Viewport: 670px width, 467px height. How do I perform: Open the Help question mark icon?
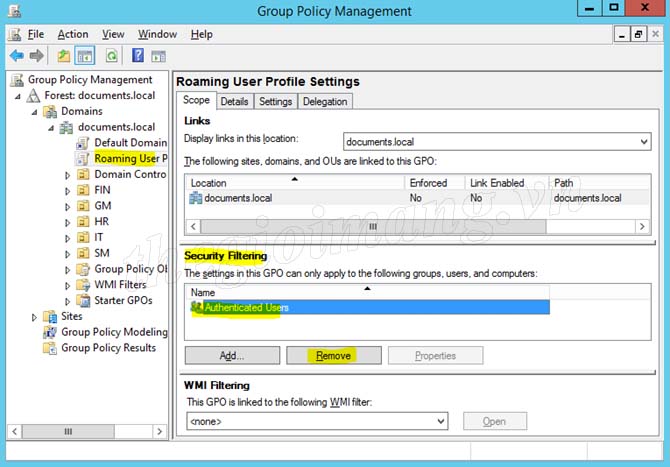click(138, 56)
